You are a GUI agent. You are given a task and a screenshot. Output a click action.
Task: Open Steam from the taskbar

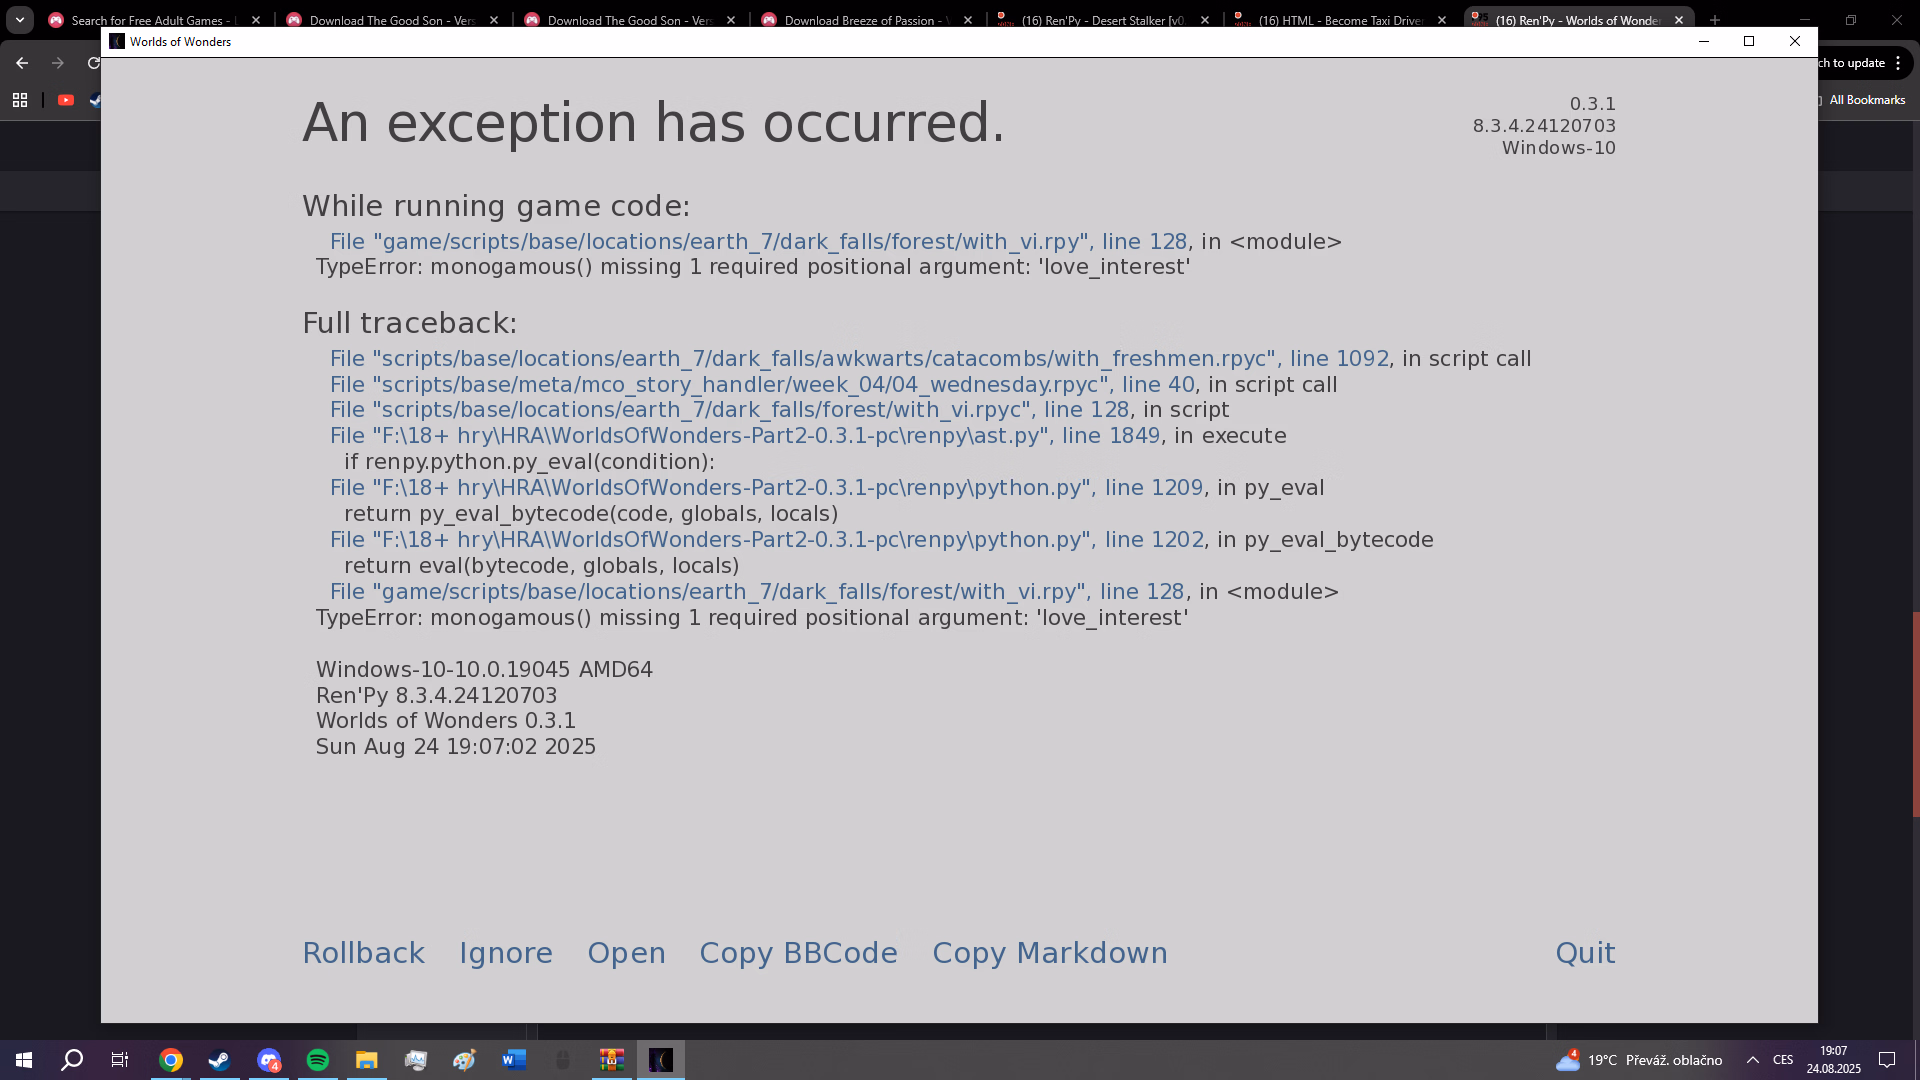219,1060
